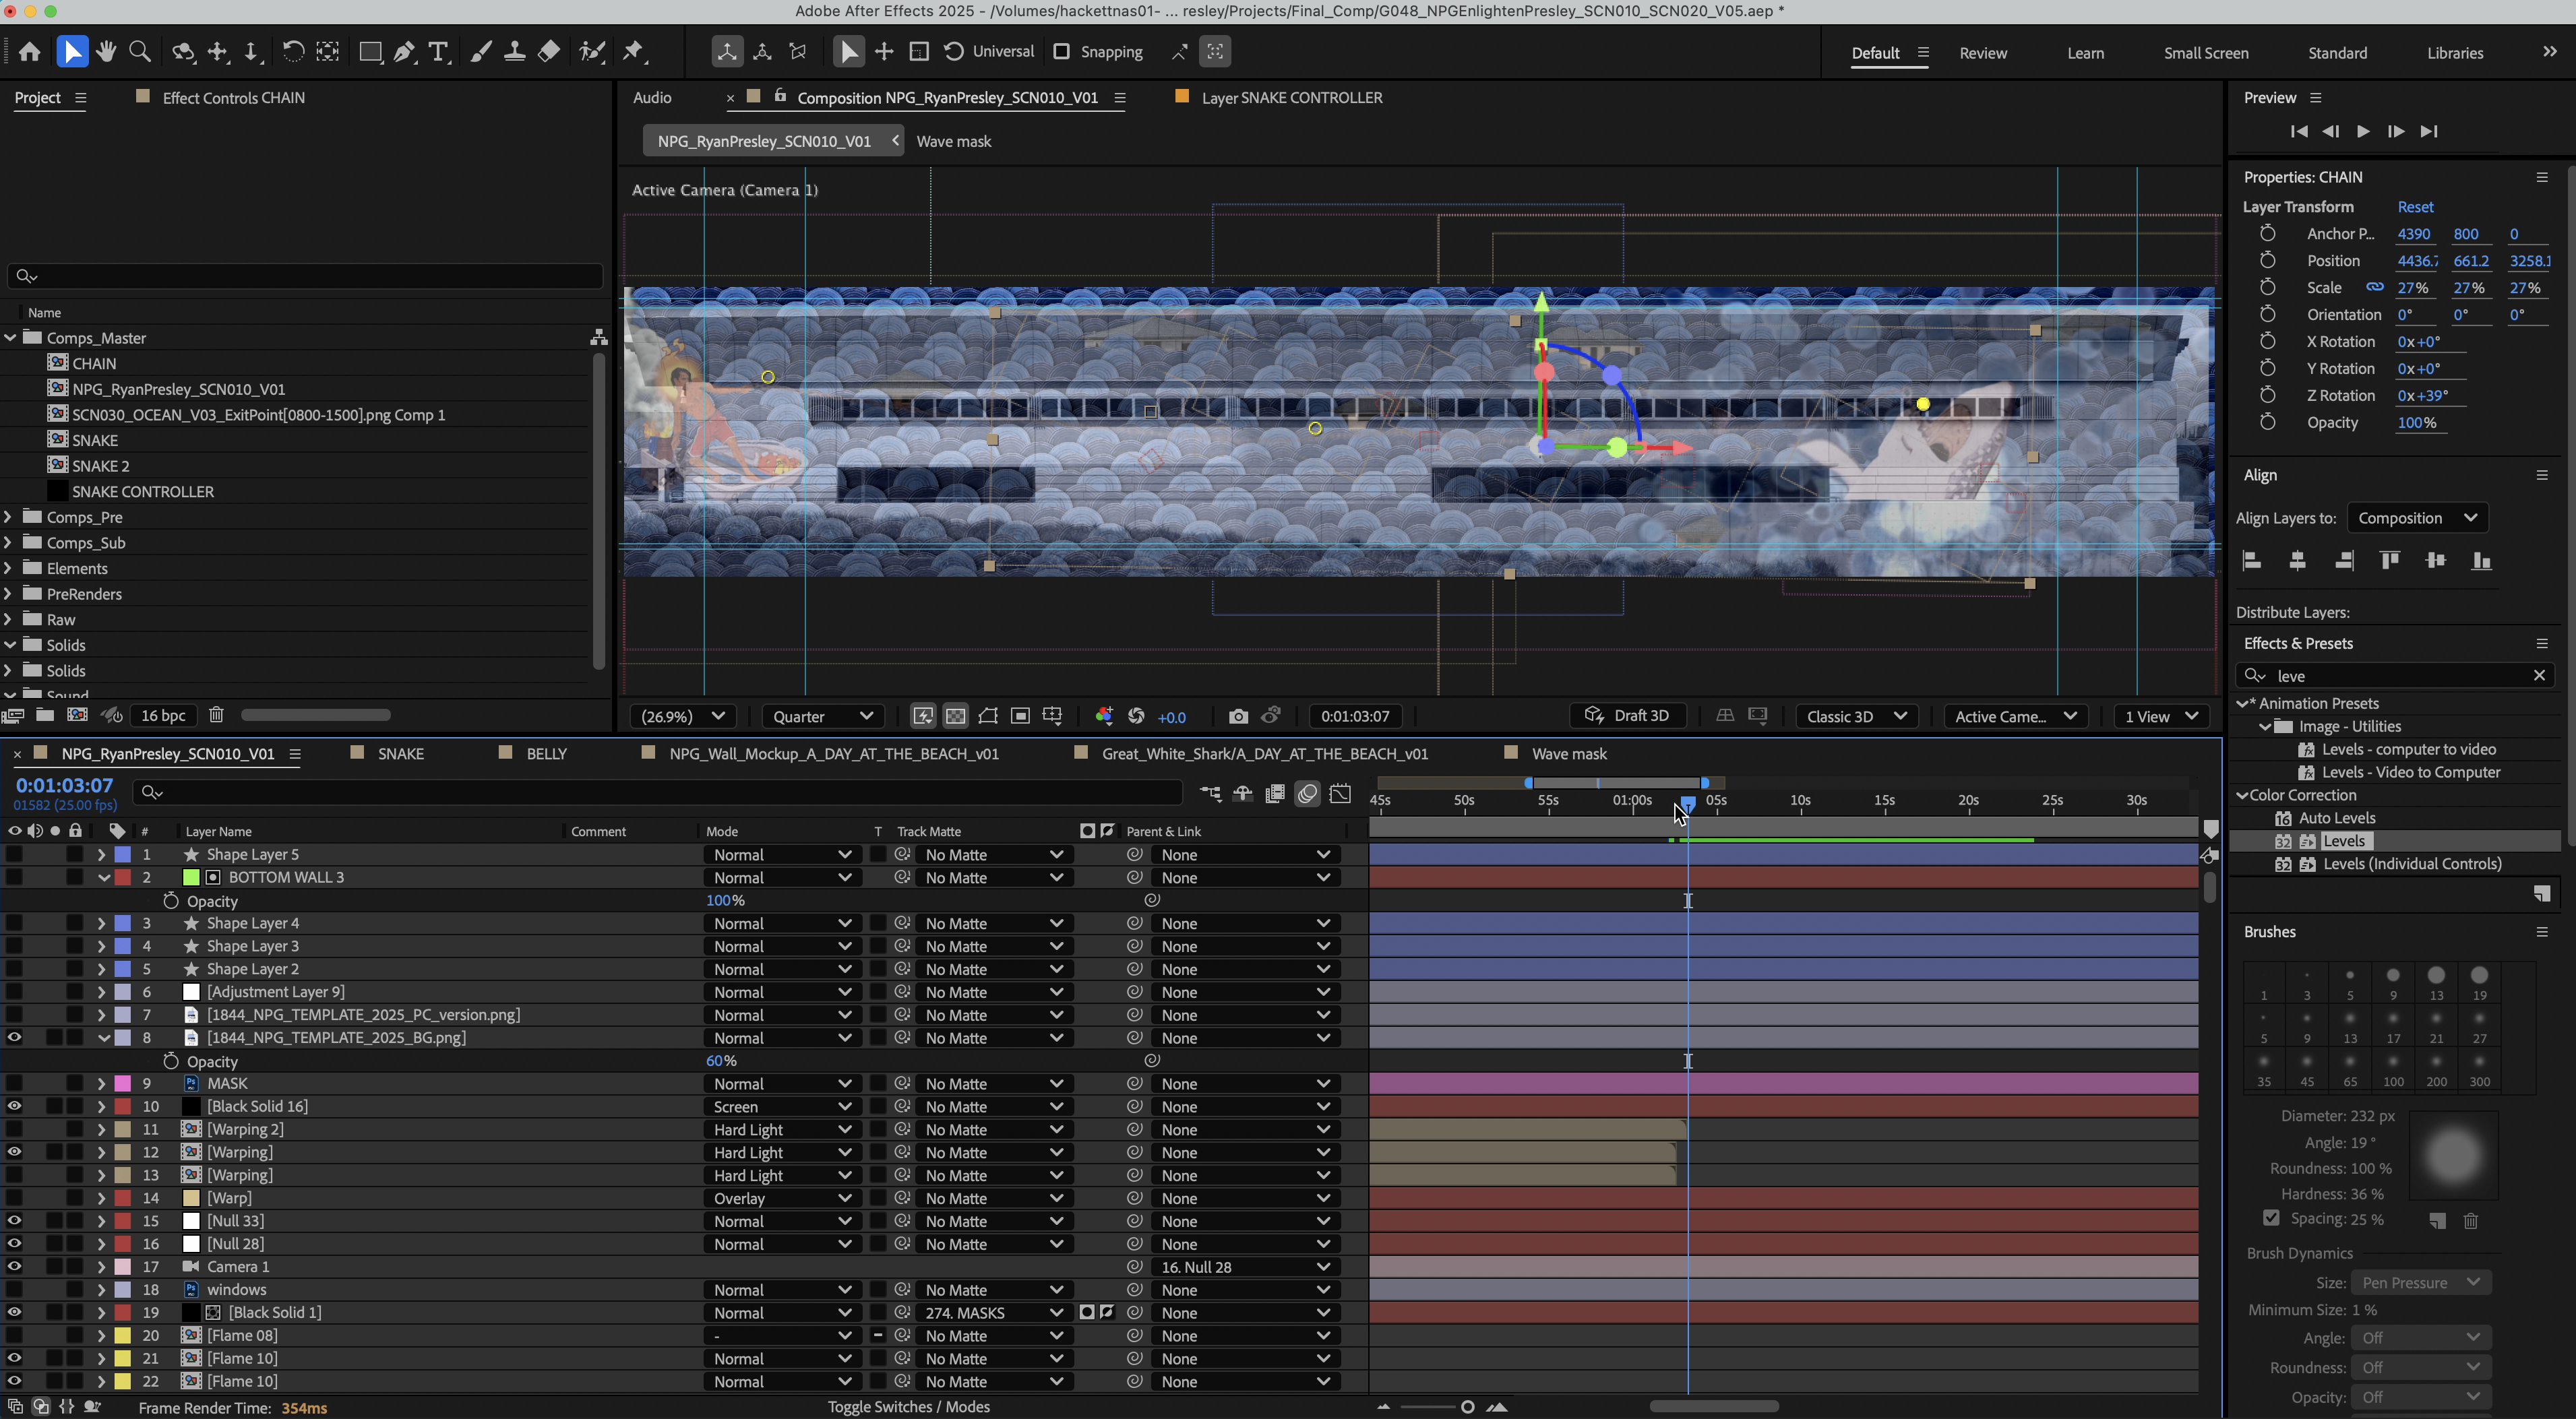Click the Align Horizontal Center icon
The height and width of the screenshot is (1419, 2576).
2298,560
